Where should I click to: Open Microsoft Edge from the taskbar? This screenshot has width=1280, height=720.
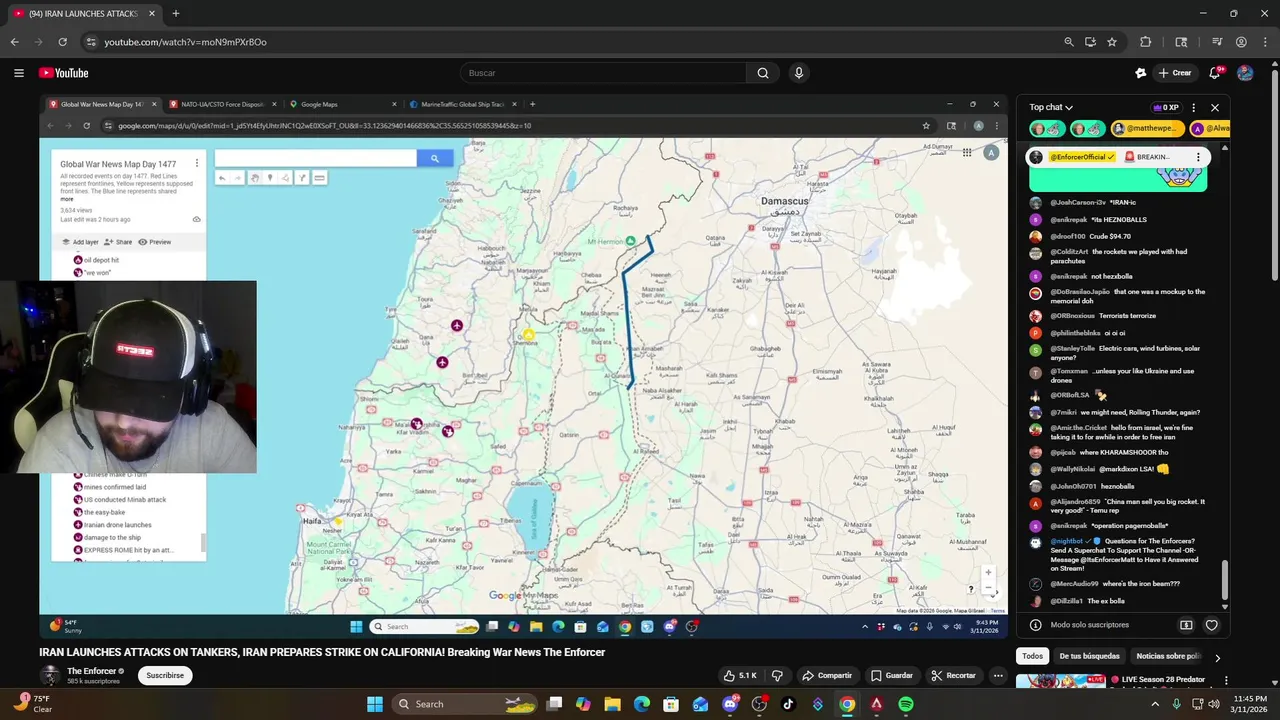[642, 704]
